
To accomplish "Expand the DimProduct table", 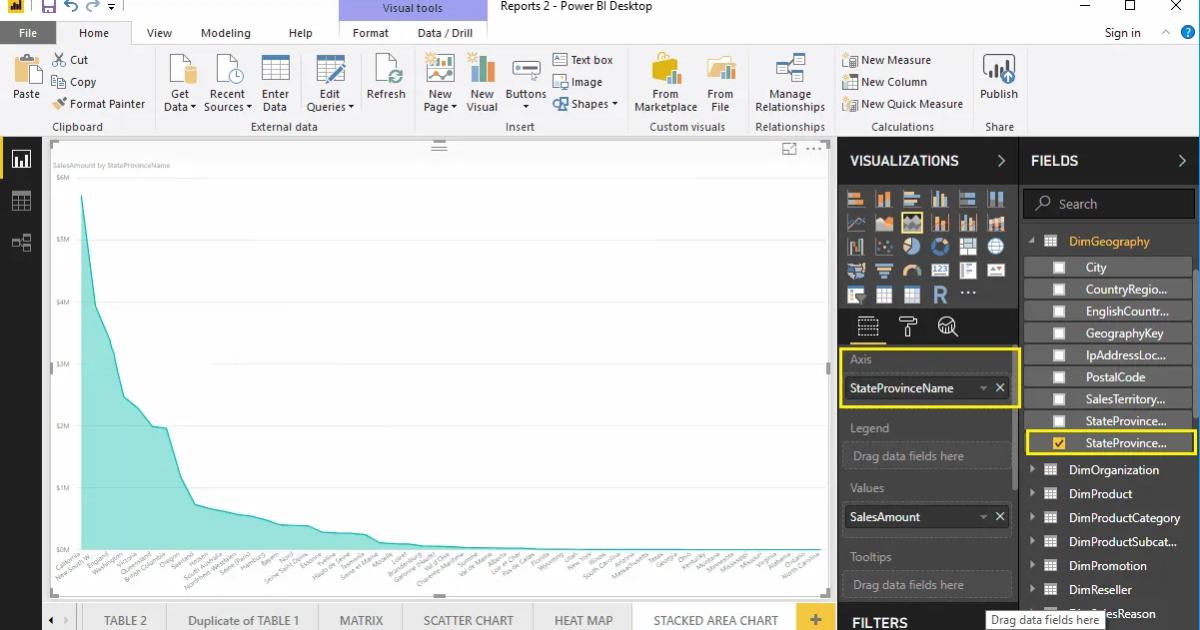I will 1033,493.
